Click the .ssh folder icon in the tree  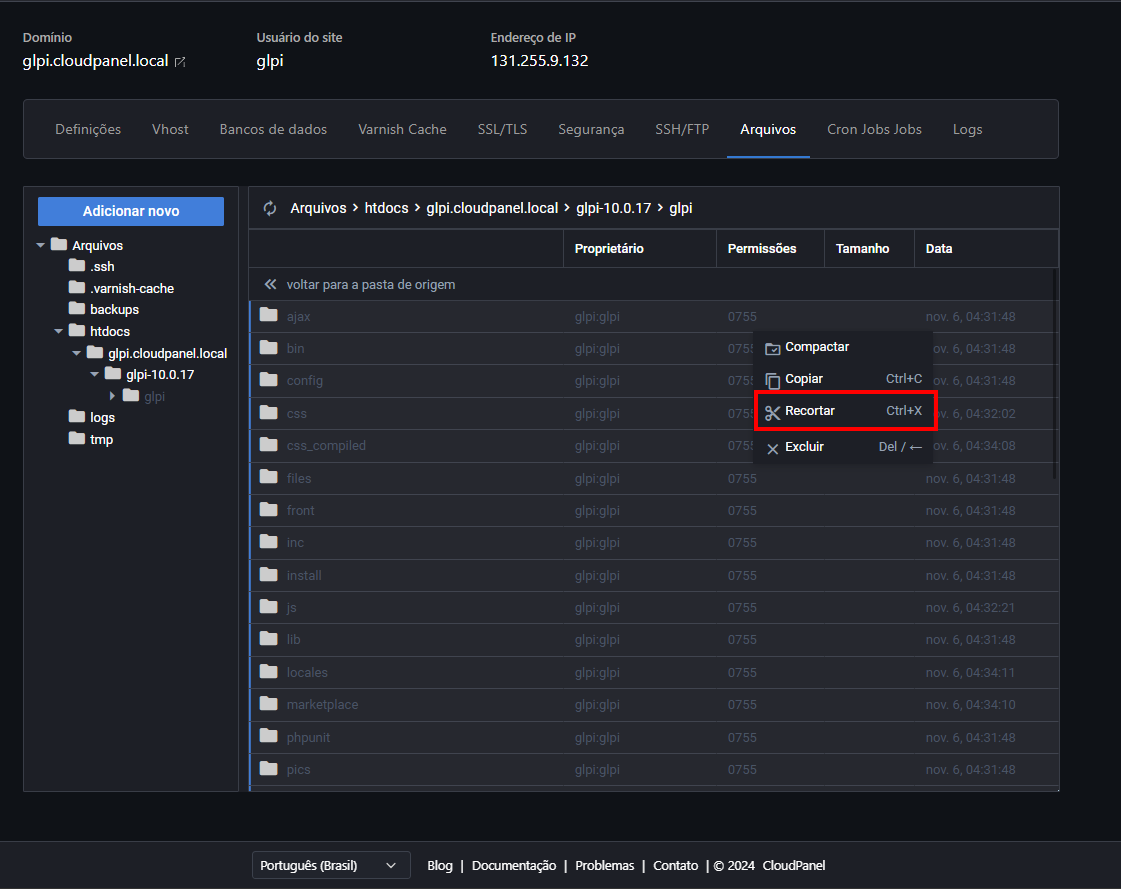tap(76, 265)
